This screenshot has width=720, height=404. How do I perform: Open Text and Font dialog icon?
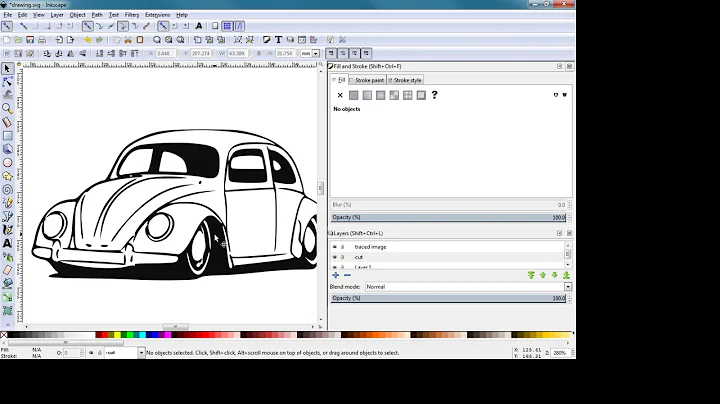pos(278,40)
